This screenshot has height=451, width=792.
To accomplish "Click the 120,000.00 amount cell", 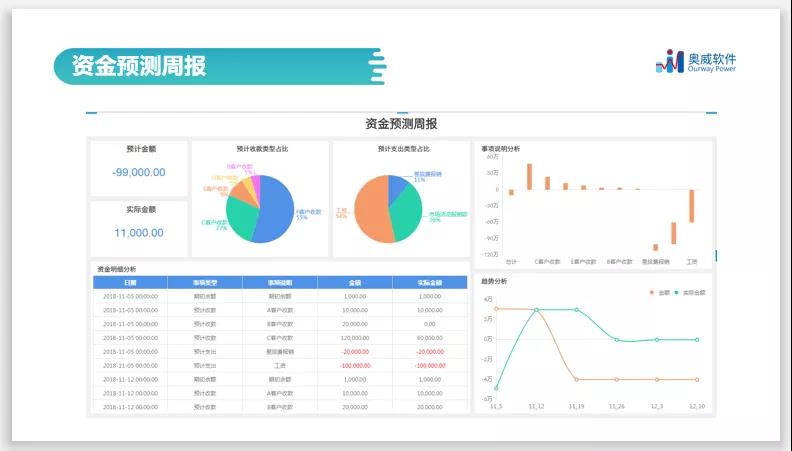I will (355, 338).
